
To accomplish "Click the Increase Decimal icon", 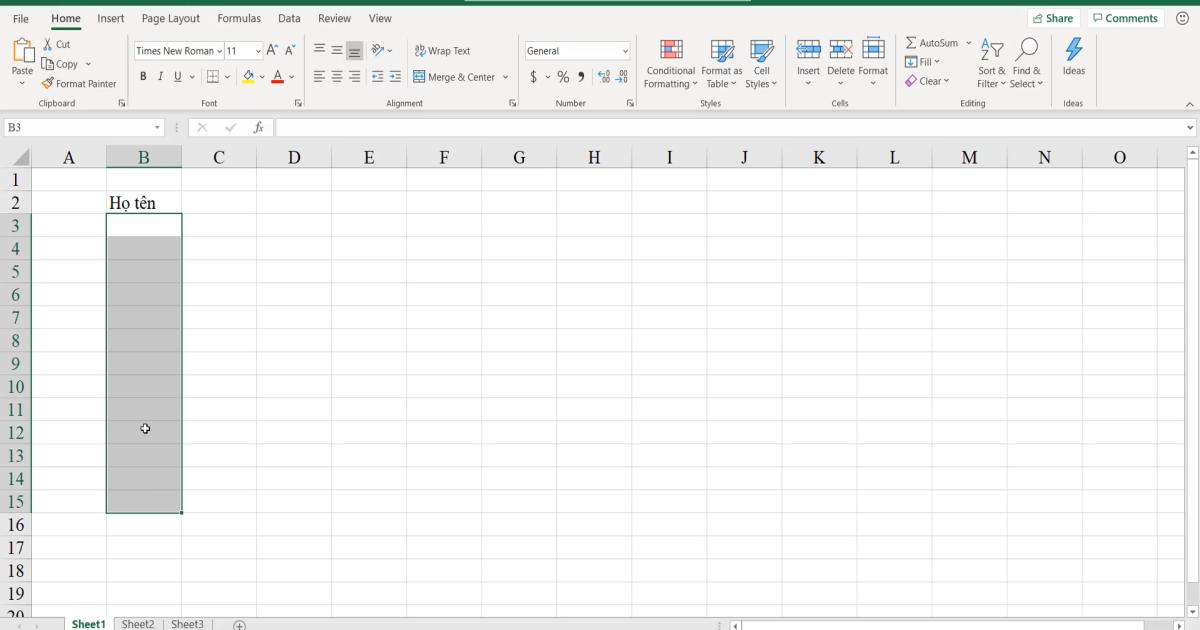I will 604,76.
